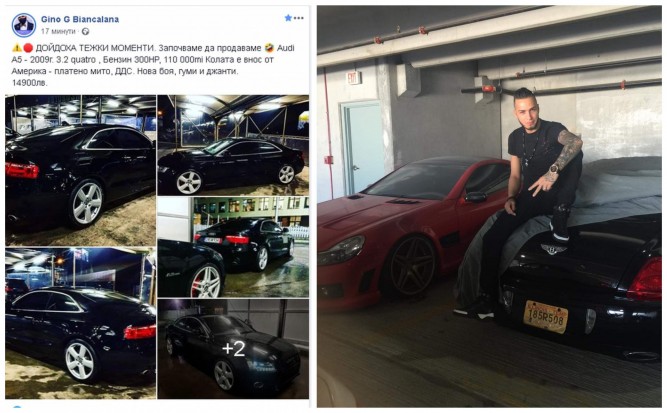The image size is (667, 413).
Task: Open Gino G Biancalana's profile avatar
Action: click(23, 25)
